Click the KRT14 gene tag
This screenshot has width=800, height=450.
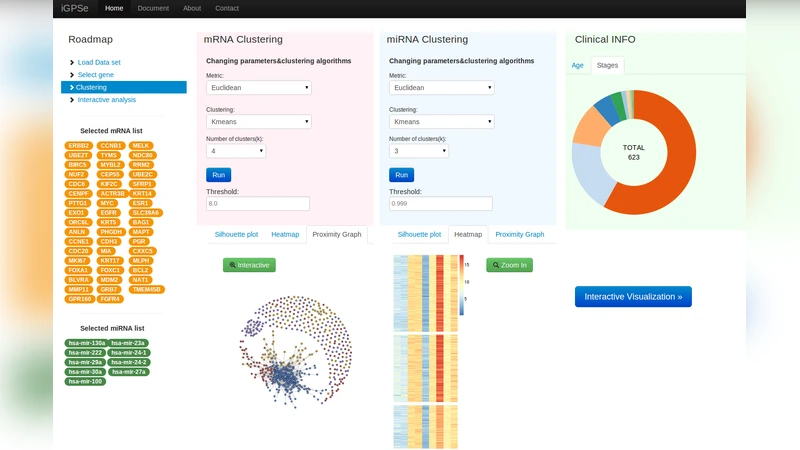[142, 194]
